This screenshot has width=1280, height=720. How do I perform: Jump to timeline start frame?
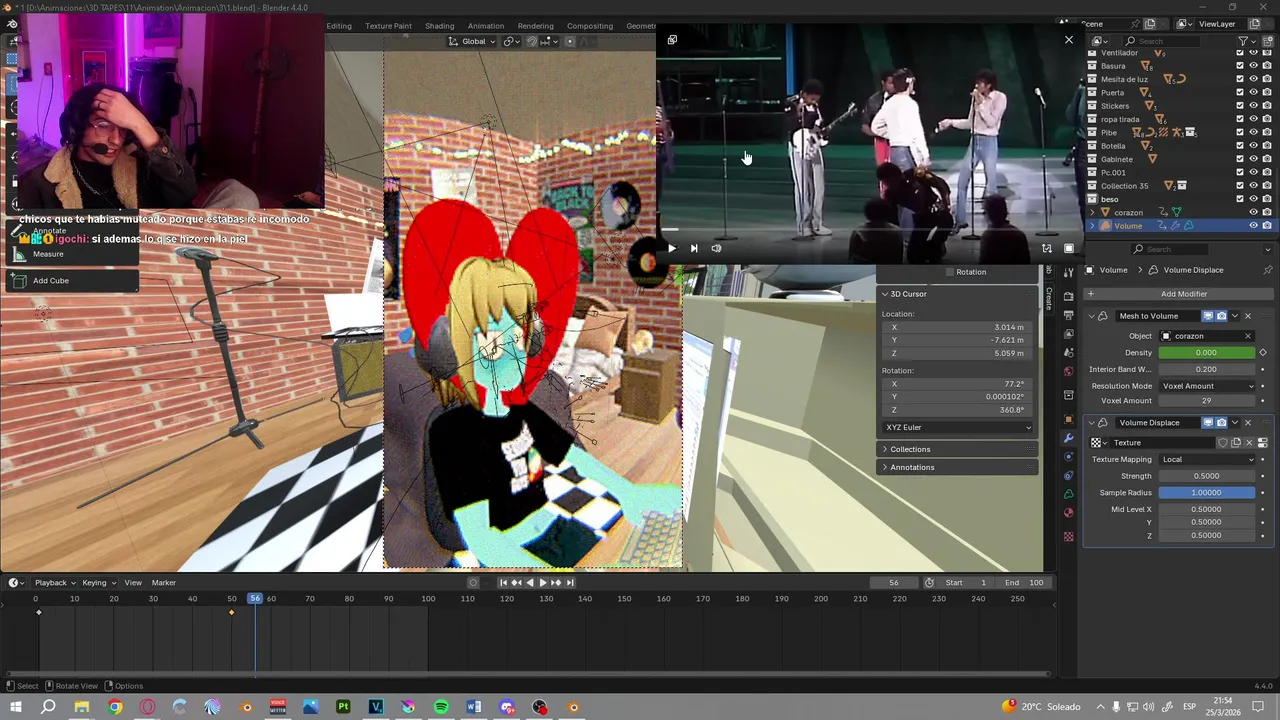point(503,583)
